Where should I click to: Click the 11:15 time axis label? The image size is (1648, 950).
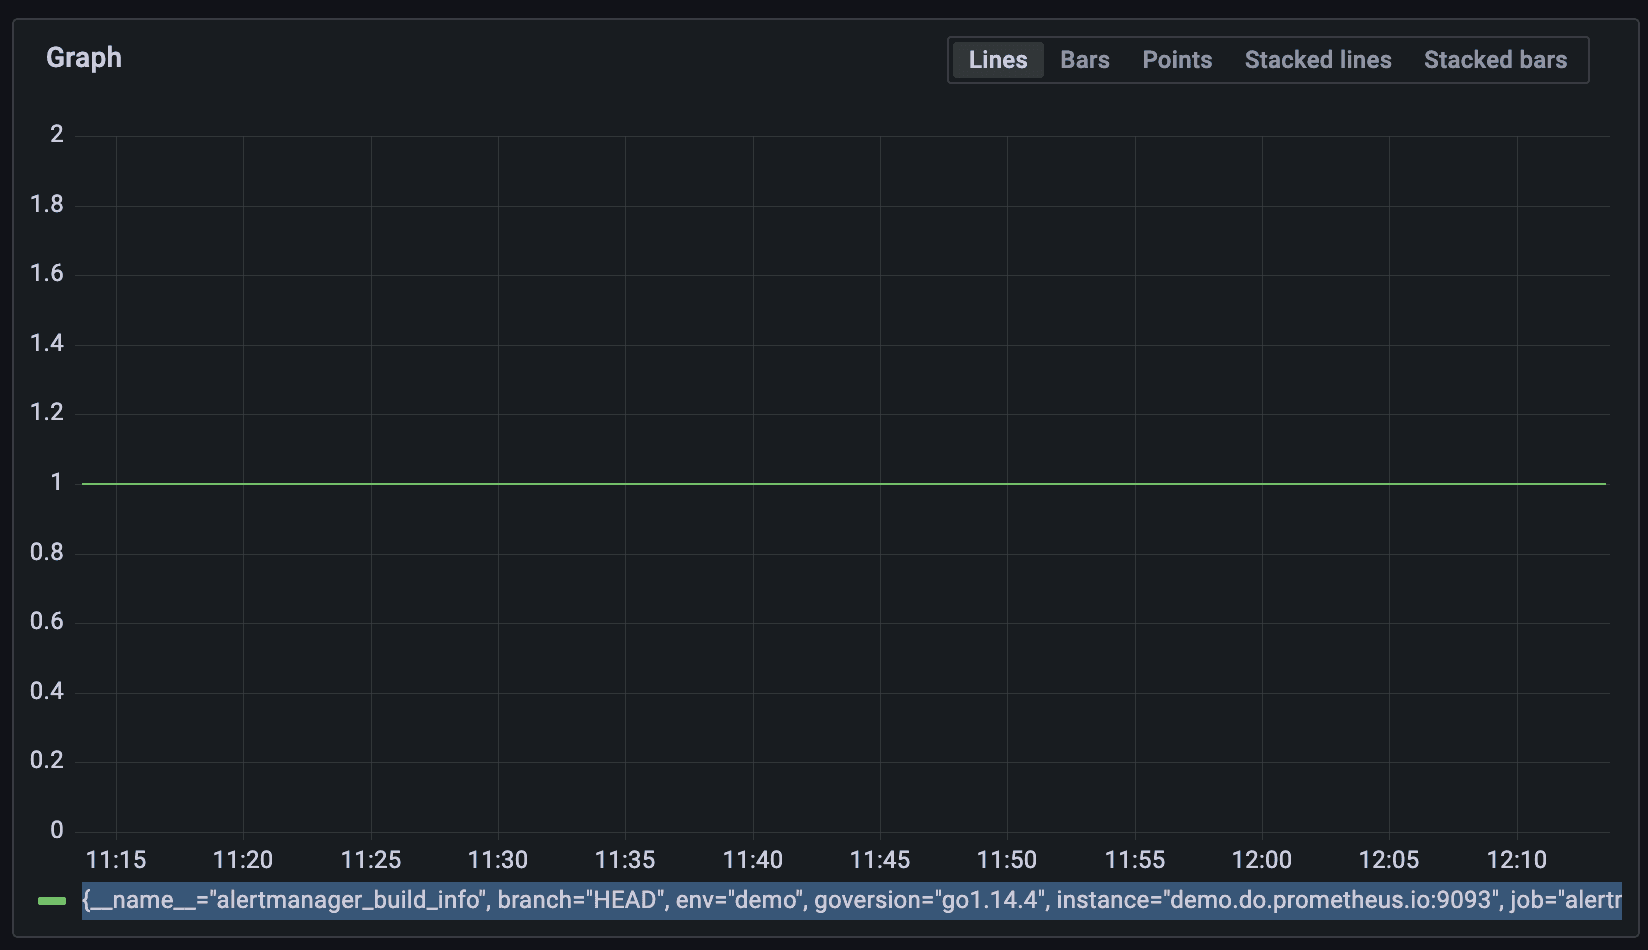click(117, 859)
